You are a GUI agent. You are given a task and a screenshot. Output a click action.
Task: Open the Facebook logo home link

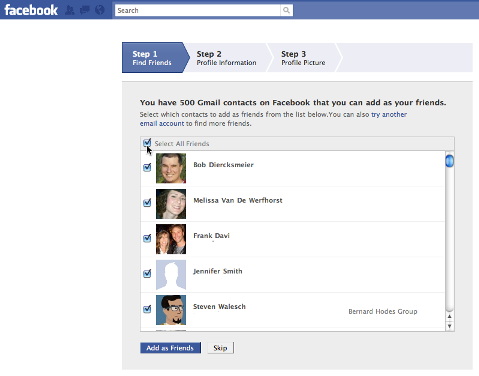click(31, 10)
